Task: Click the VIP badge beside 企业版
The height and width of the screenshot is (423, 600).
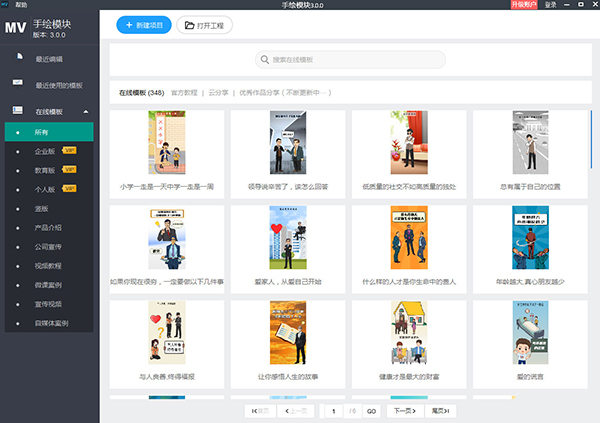Action: point(70,151)
